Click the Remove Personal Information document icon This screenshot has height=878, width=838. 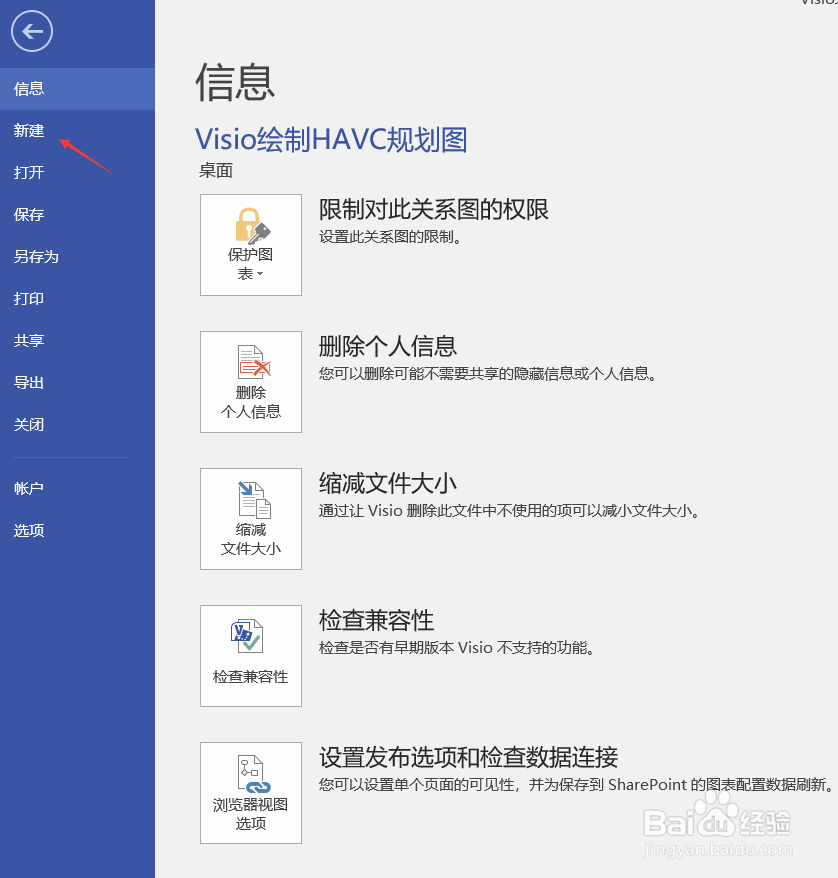pyautogui.click(x=254, y=362)
